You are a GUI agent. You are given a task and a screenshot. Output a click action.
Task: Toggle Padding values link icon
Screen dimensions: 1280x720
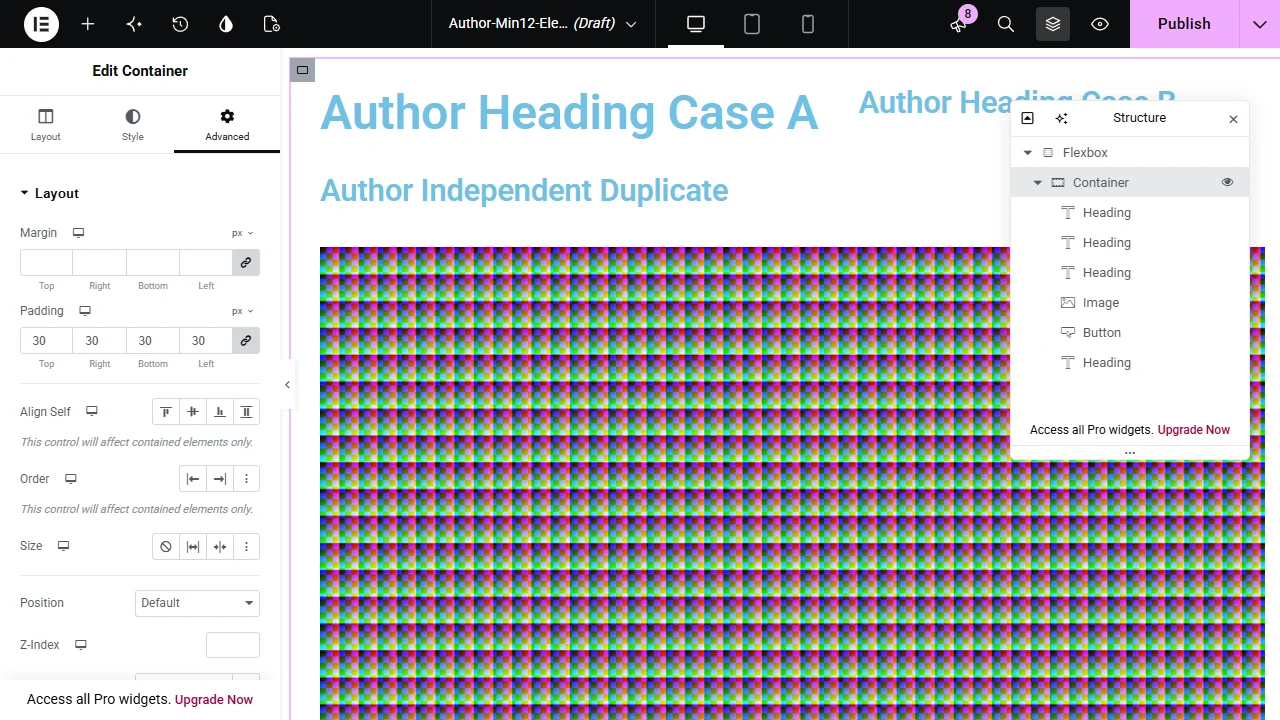[246, 340]
